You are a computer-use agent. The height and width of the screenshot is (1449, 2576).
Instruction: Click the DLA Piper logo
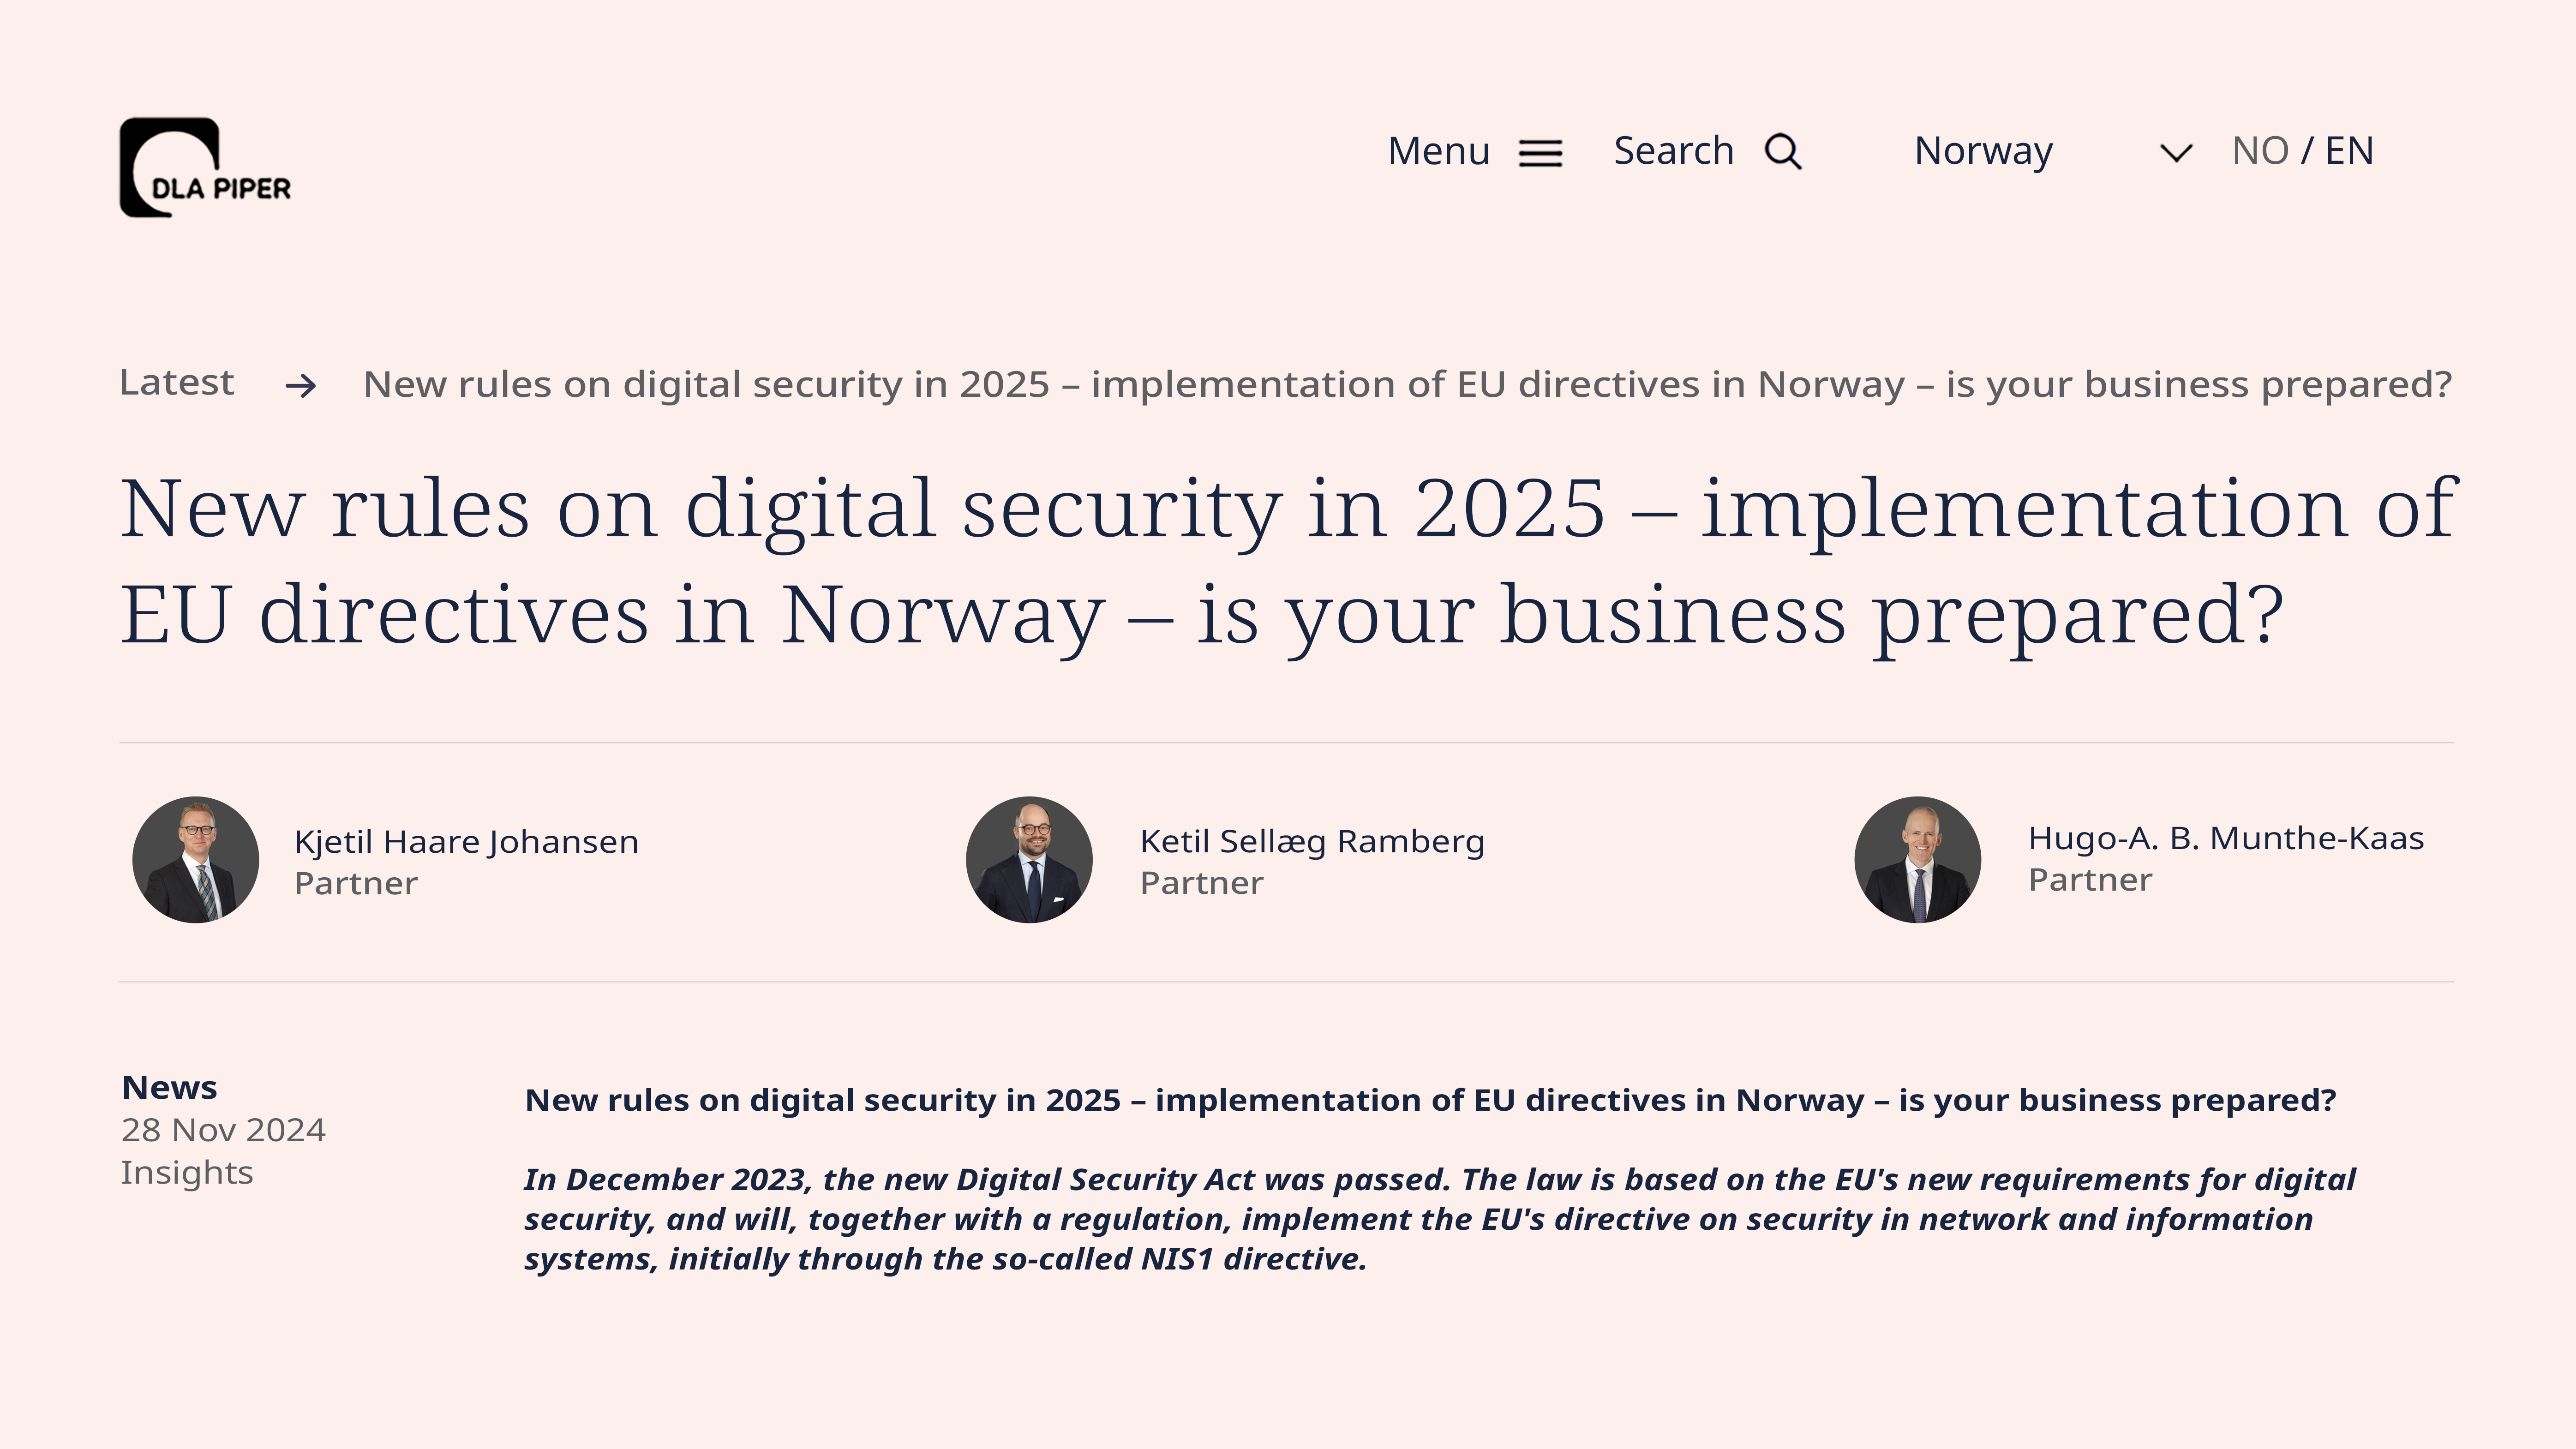click(x=205, y=167)
